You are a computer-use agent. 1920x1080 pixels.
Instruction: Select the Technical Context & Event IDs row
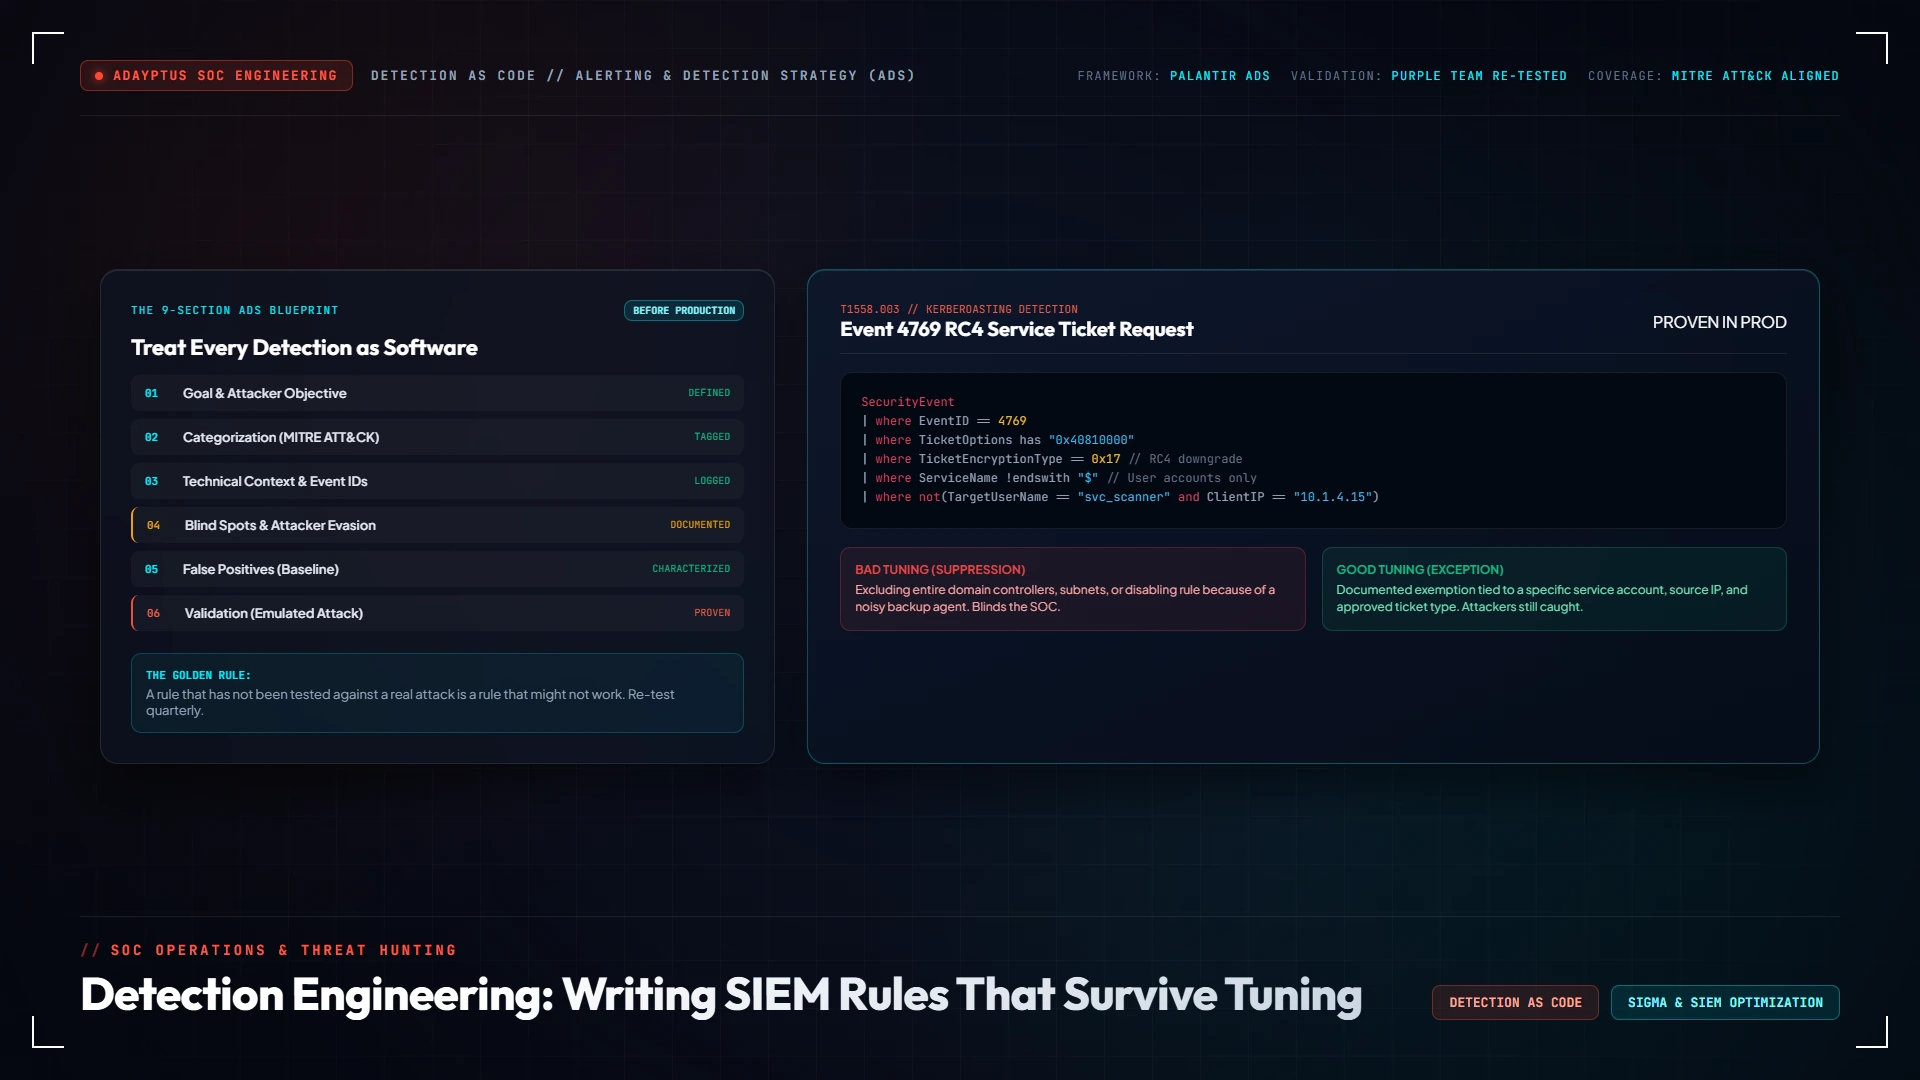(437, 481)
